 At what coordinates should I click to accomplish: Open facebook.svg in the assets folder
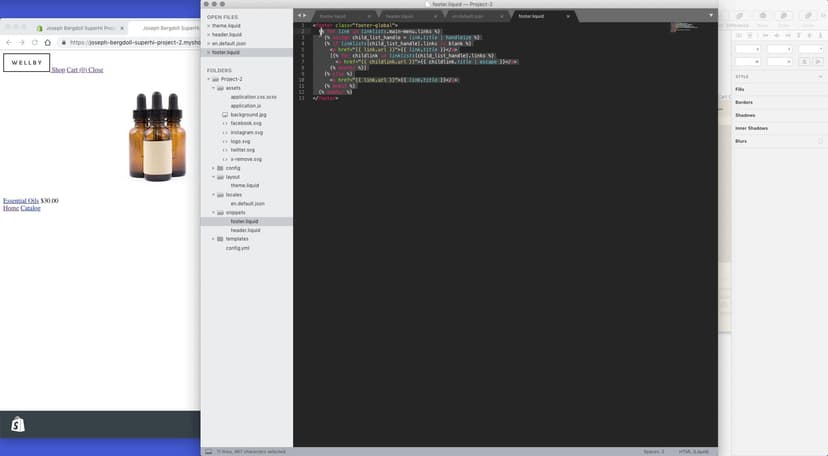tap(246, 123)
